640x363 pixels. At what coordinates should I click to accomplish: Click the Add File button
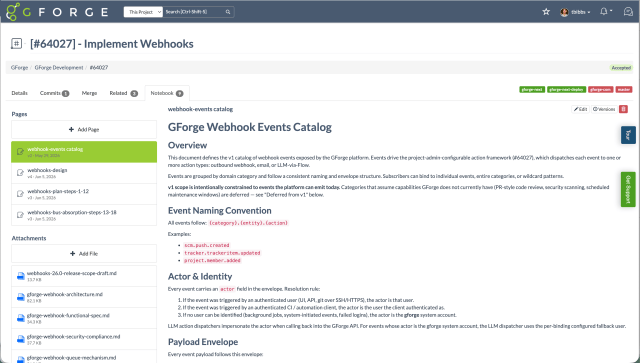point(84,254)
